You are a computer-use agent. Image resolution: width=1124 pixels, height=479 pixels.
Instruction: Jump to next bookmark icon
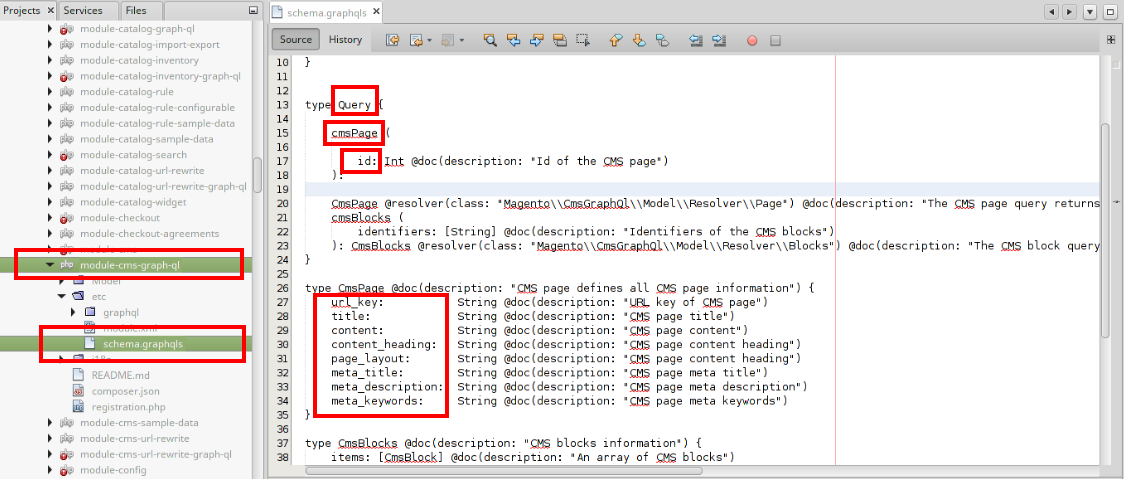(639, 40)
